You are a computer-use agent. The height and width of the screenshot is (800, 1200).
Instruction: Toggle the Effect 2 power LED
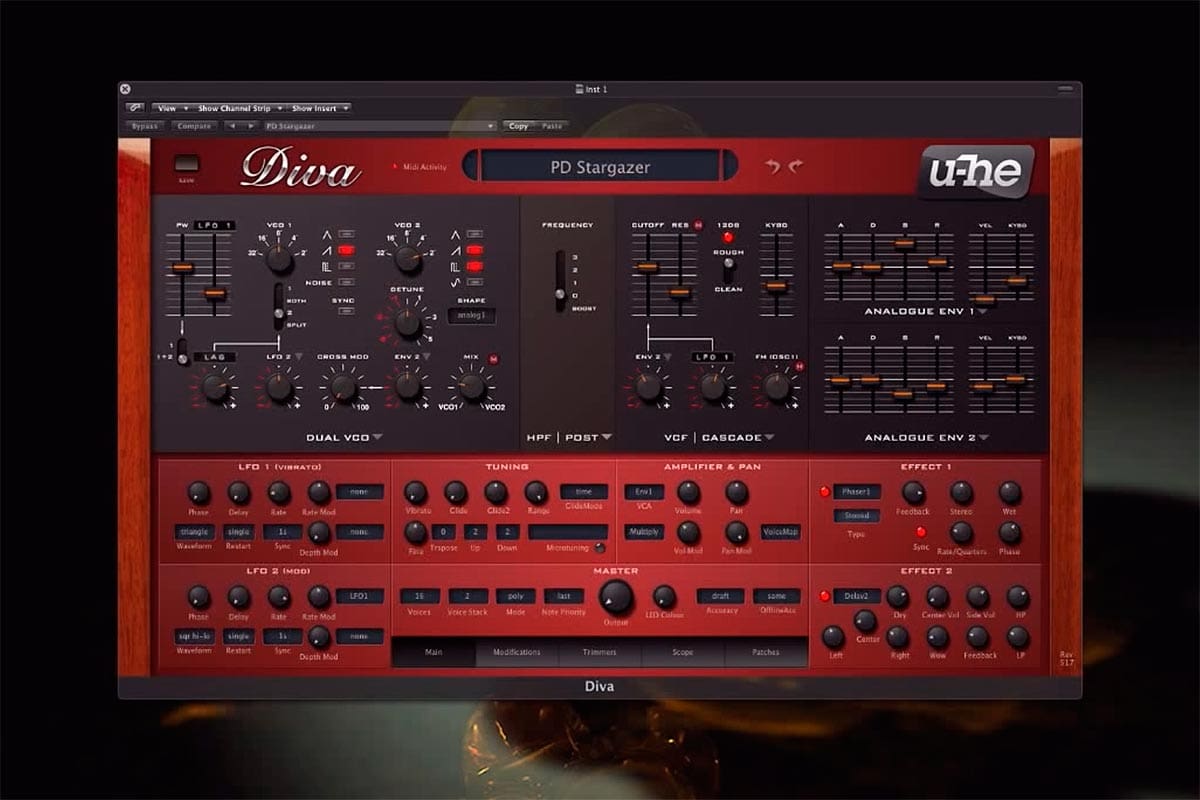click(x=825, y=597)
